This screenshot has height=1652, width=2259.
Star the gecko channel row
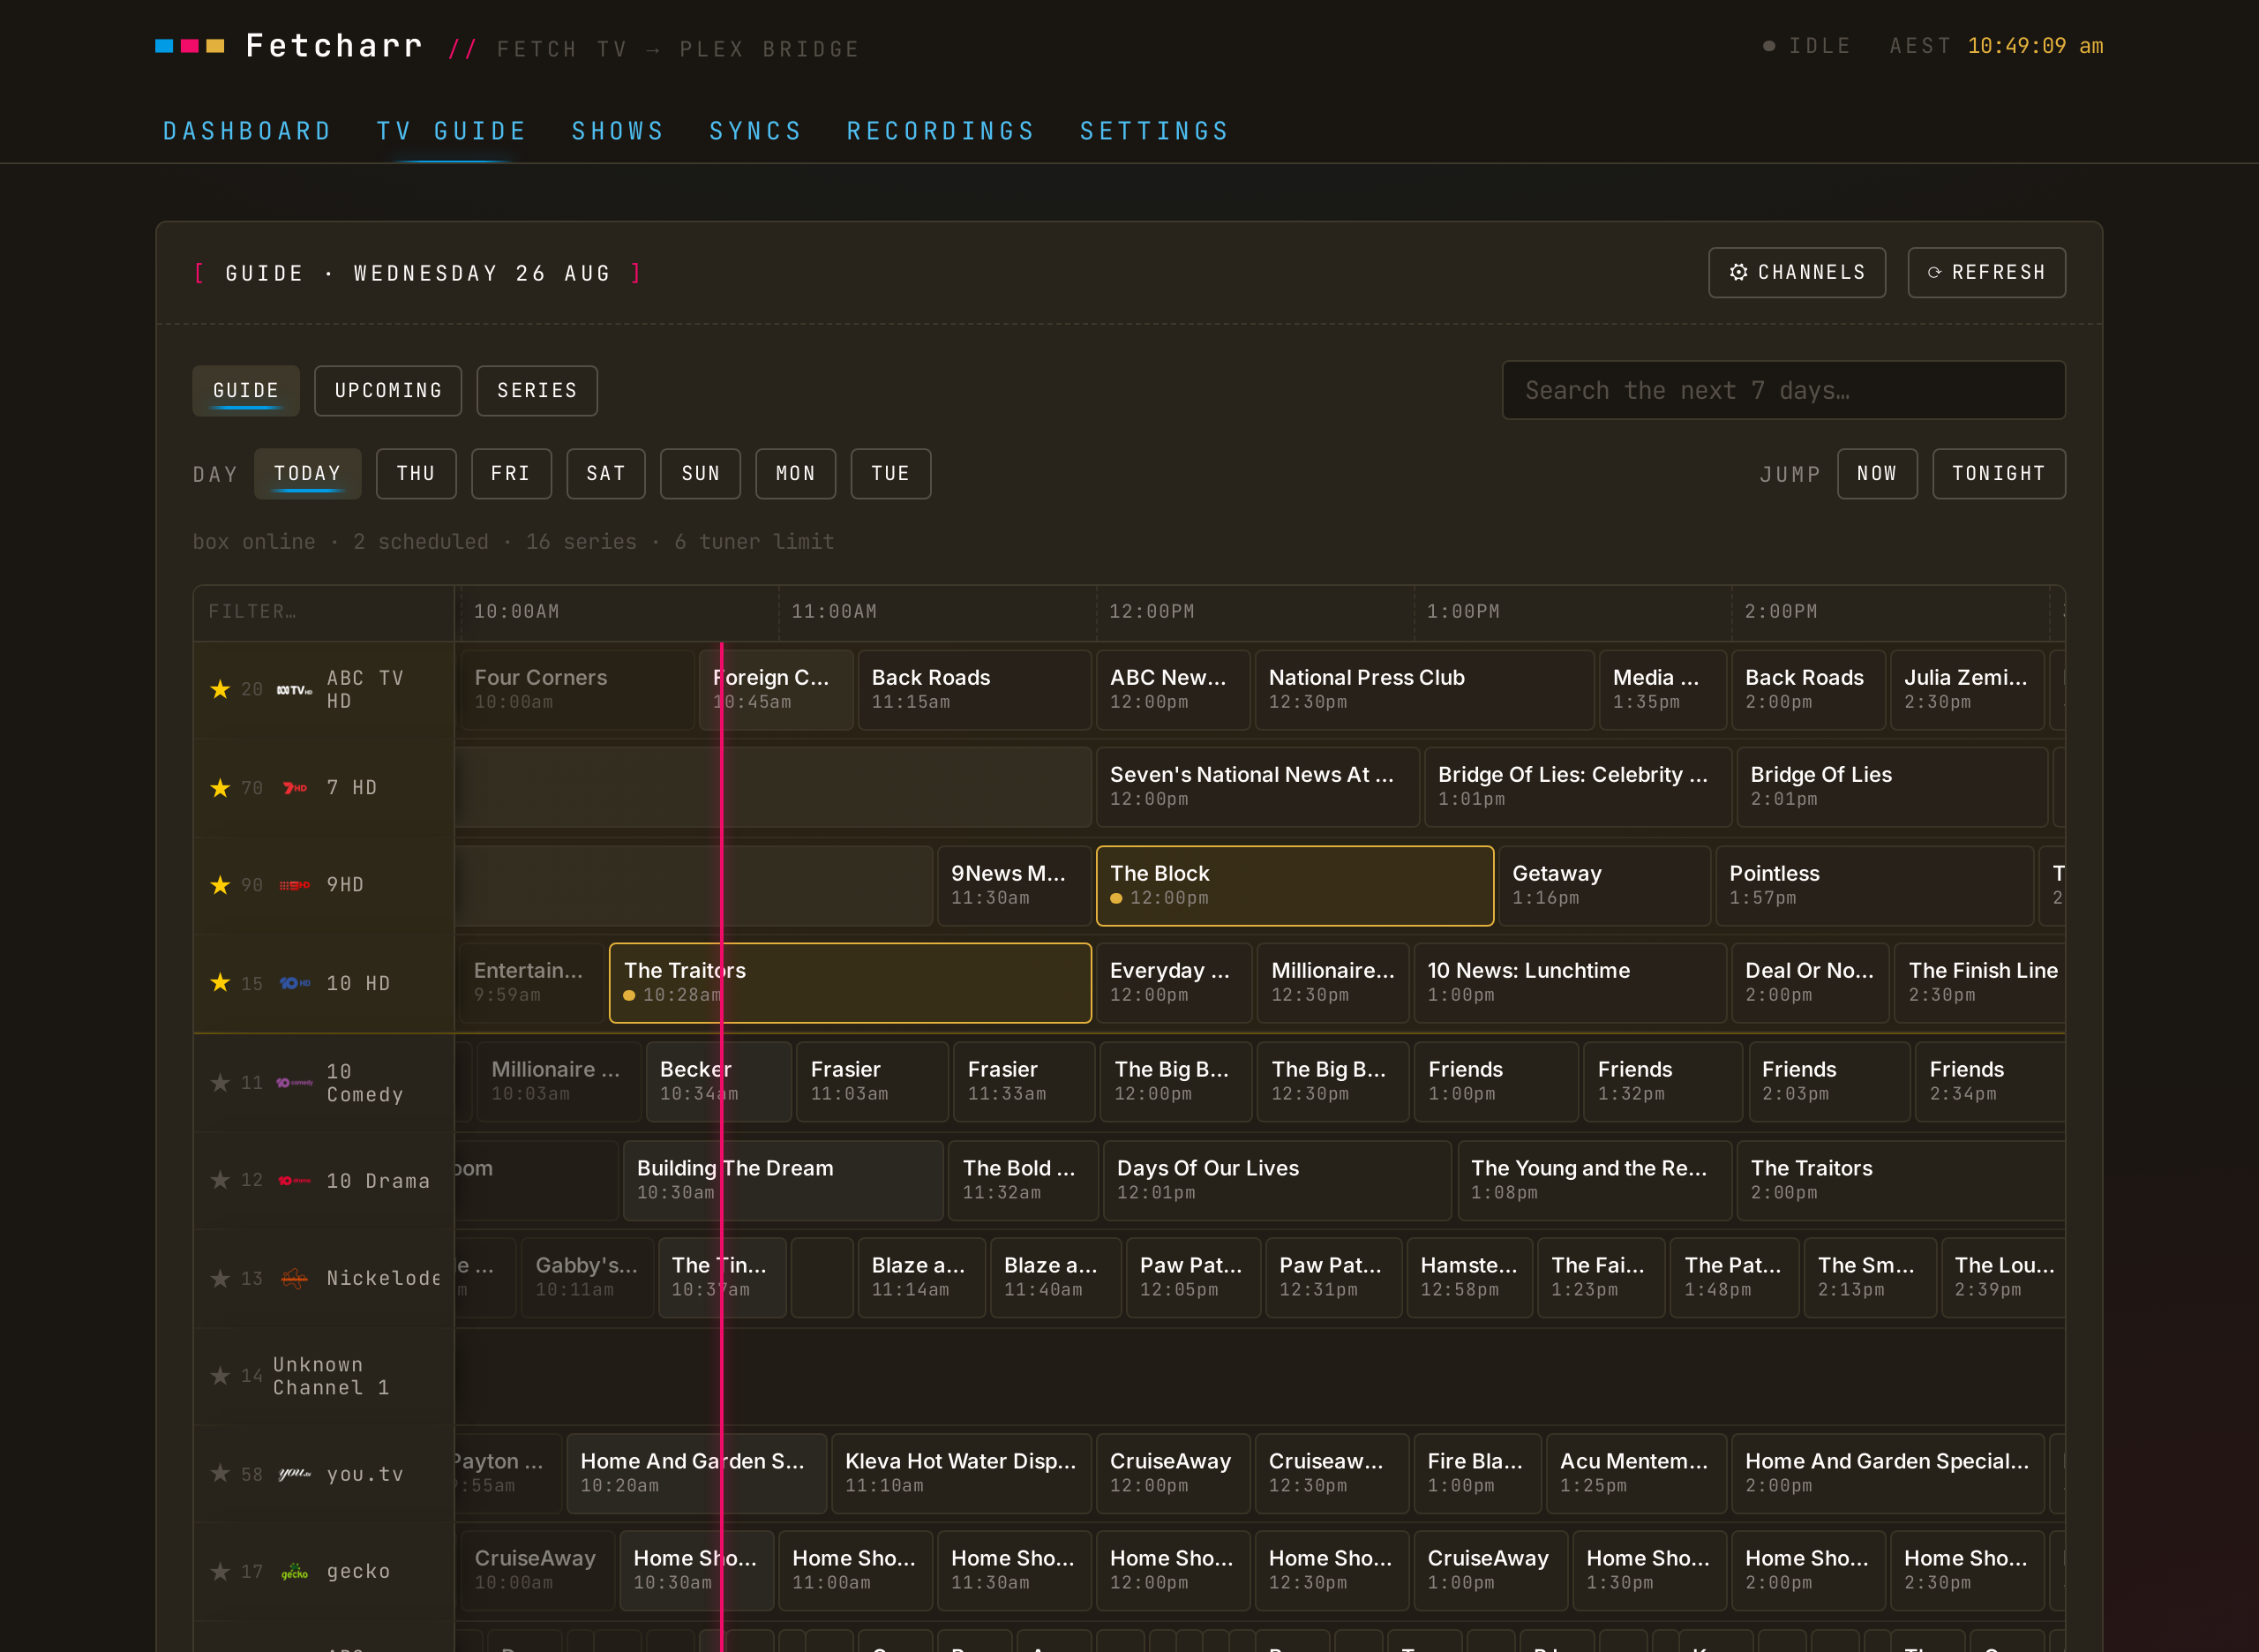(x=220, y=1572)
